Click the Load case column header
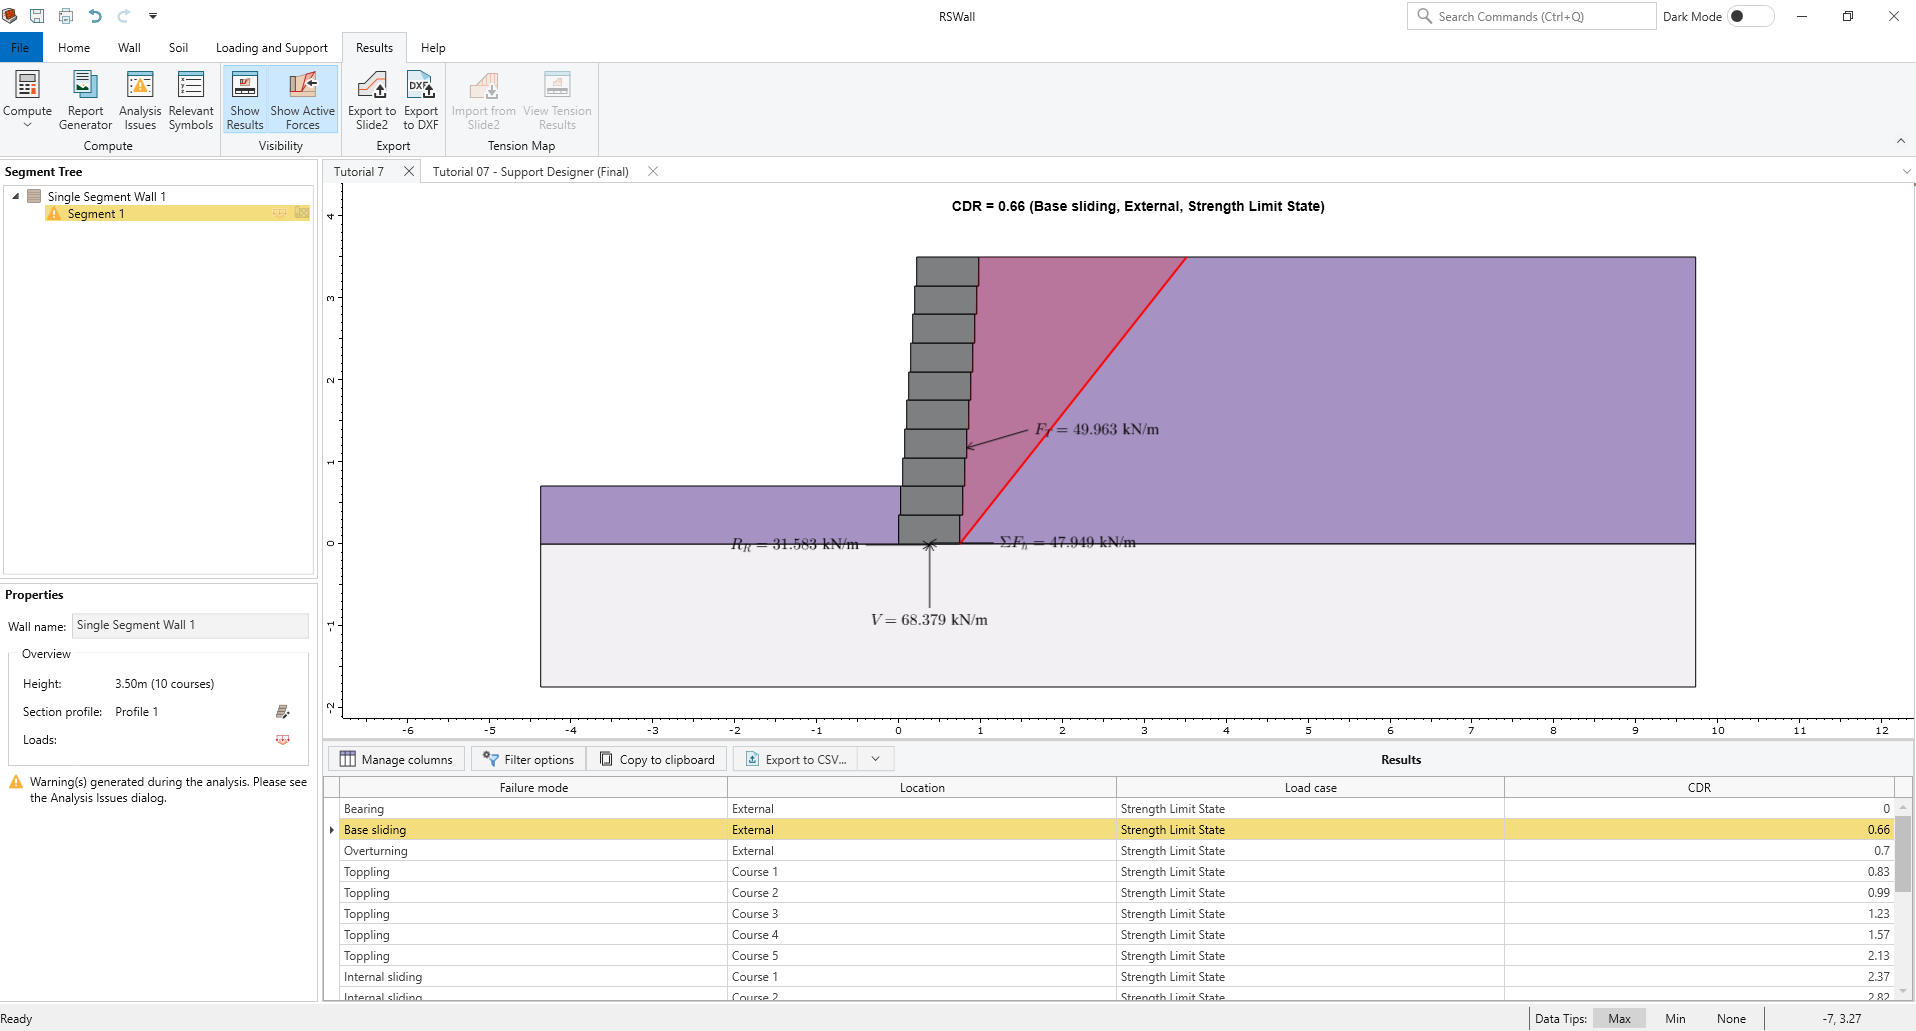The image size is (1916, 1031). [x=1310, y=788]
